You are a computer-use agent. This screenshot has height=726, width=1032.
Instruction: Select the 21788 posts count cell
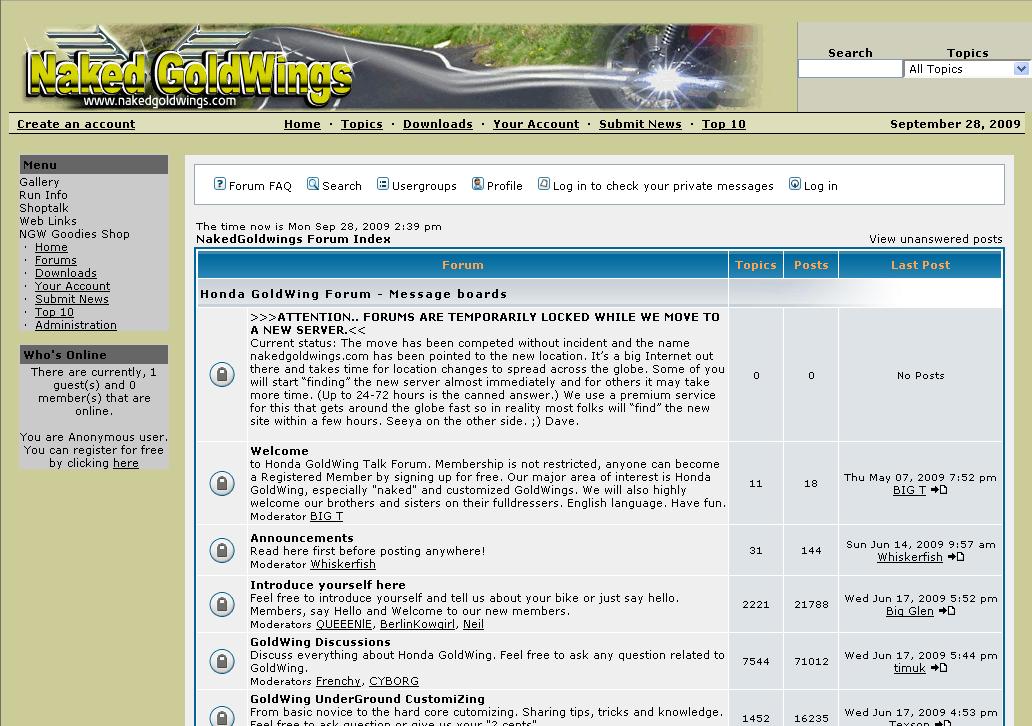(811, 604)
